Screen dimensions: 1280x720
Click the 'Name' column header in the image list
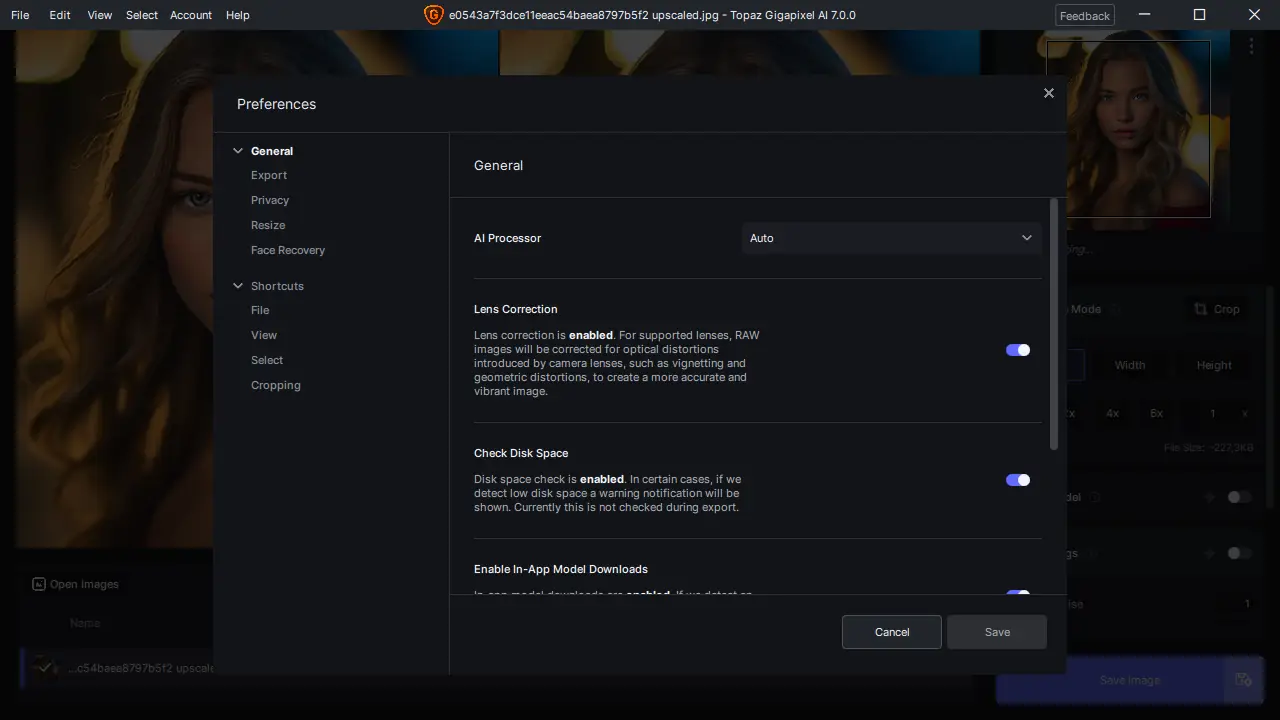pyautogui.click(x=85, y=623)
